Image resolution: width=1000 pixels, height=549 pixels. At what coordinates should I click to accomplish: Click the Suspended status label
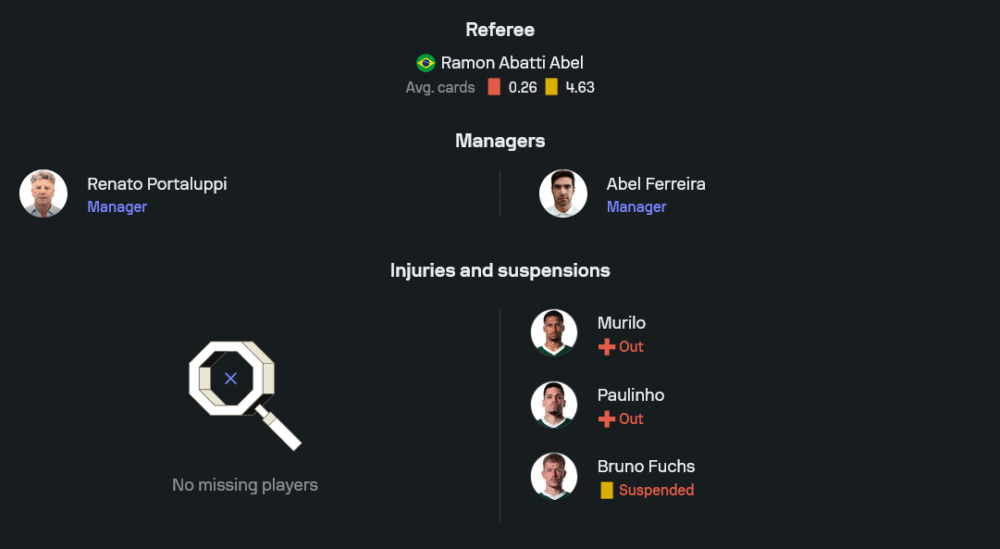tap(656, 490)
